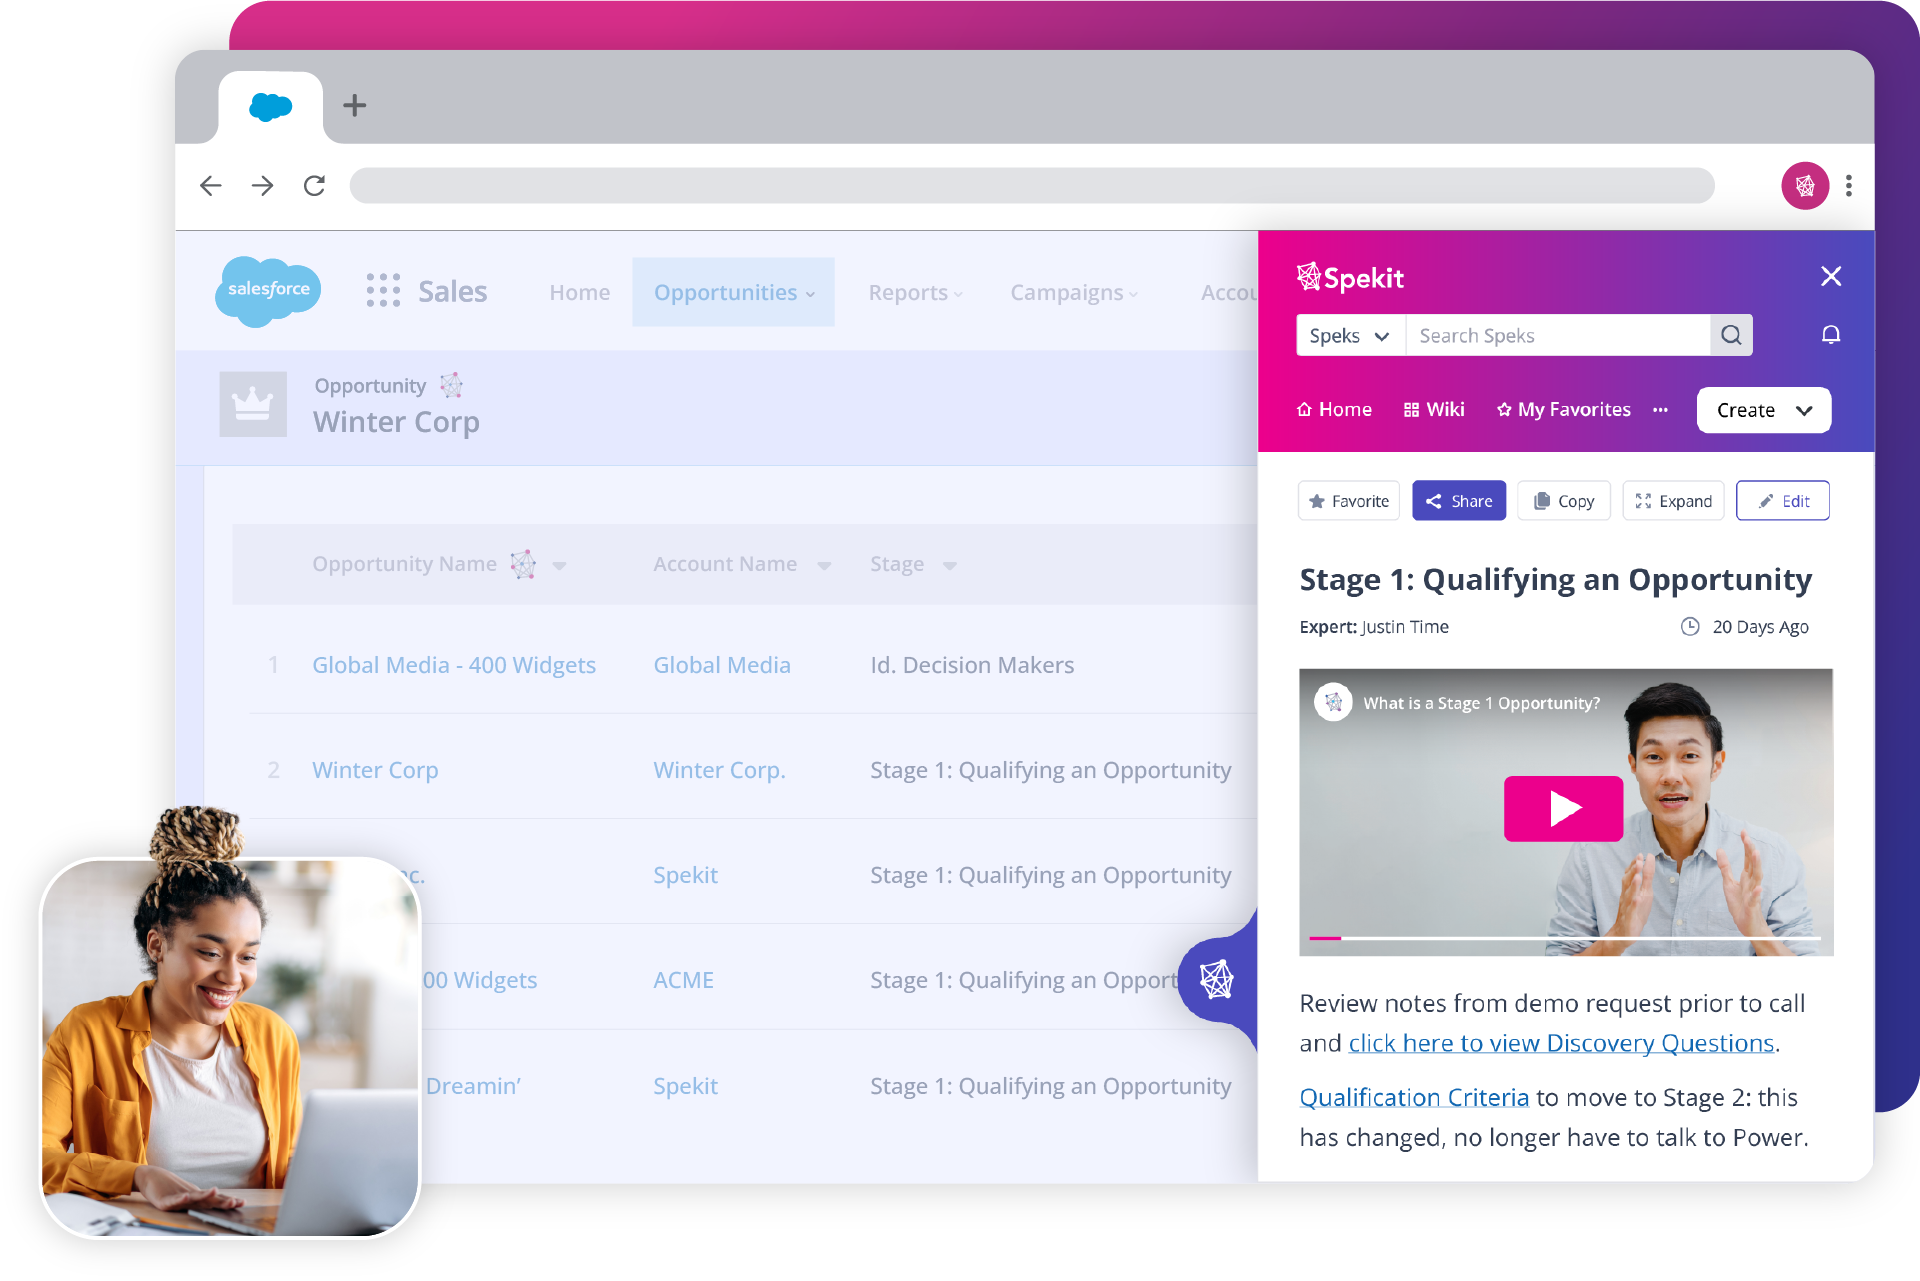Viewport: 1920px width, 1281px height.
Task: Click the Spekit icon next to Opportunity Name column
Action: point(523,564)
